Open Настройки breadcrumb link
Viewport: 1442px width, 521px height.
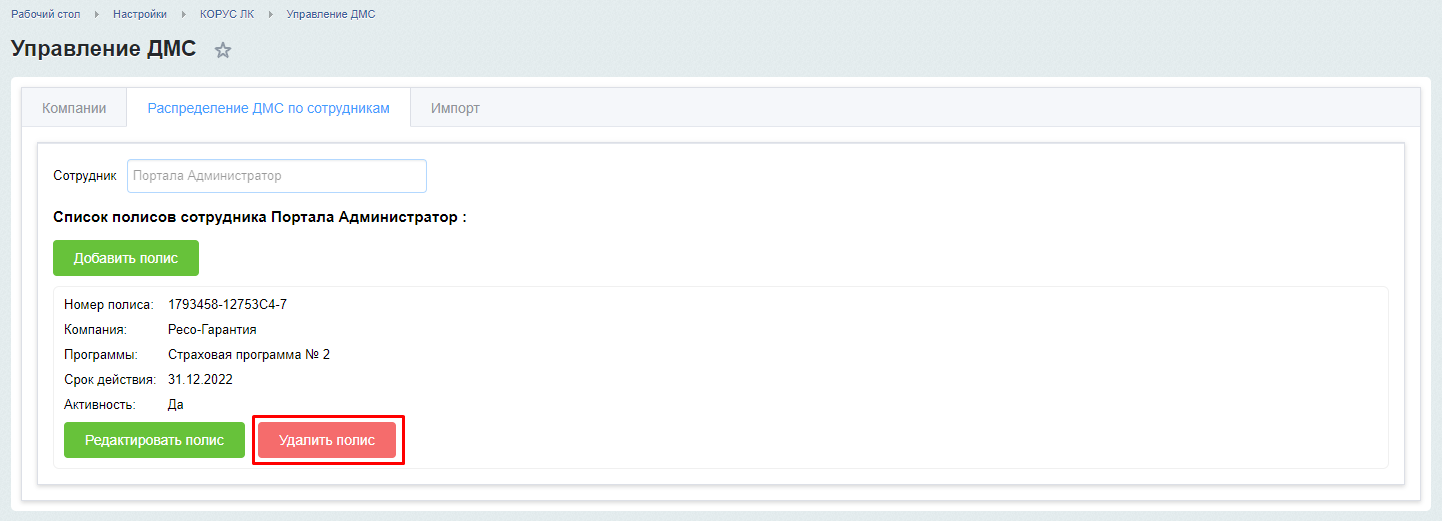pos(139,15)
